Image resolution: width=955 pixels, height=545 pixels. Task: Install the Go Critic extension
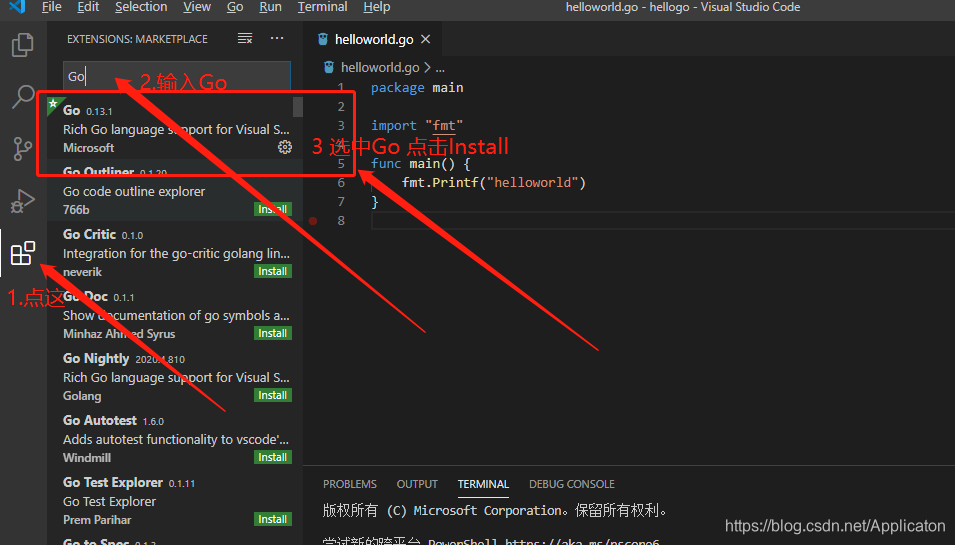click(x=272, y=271)
